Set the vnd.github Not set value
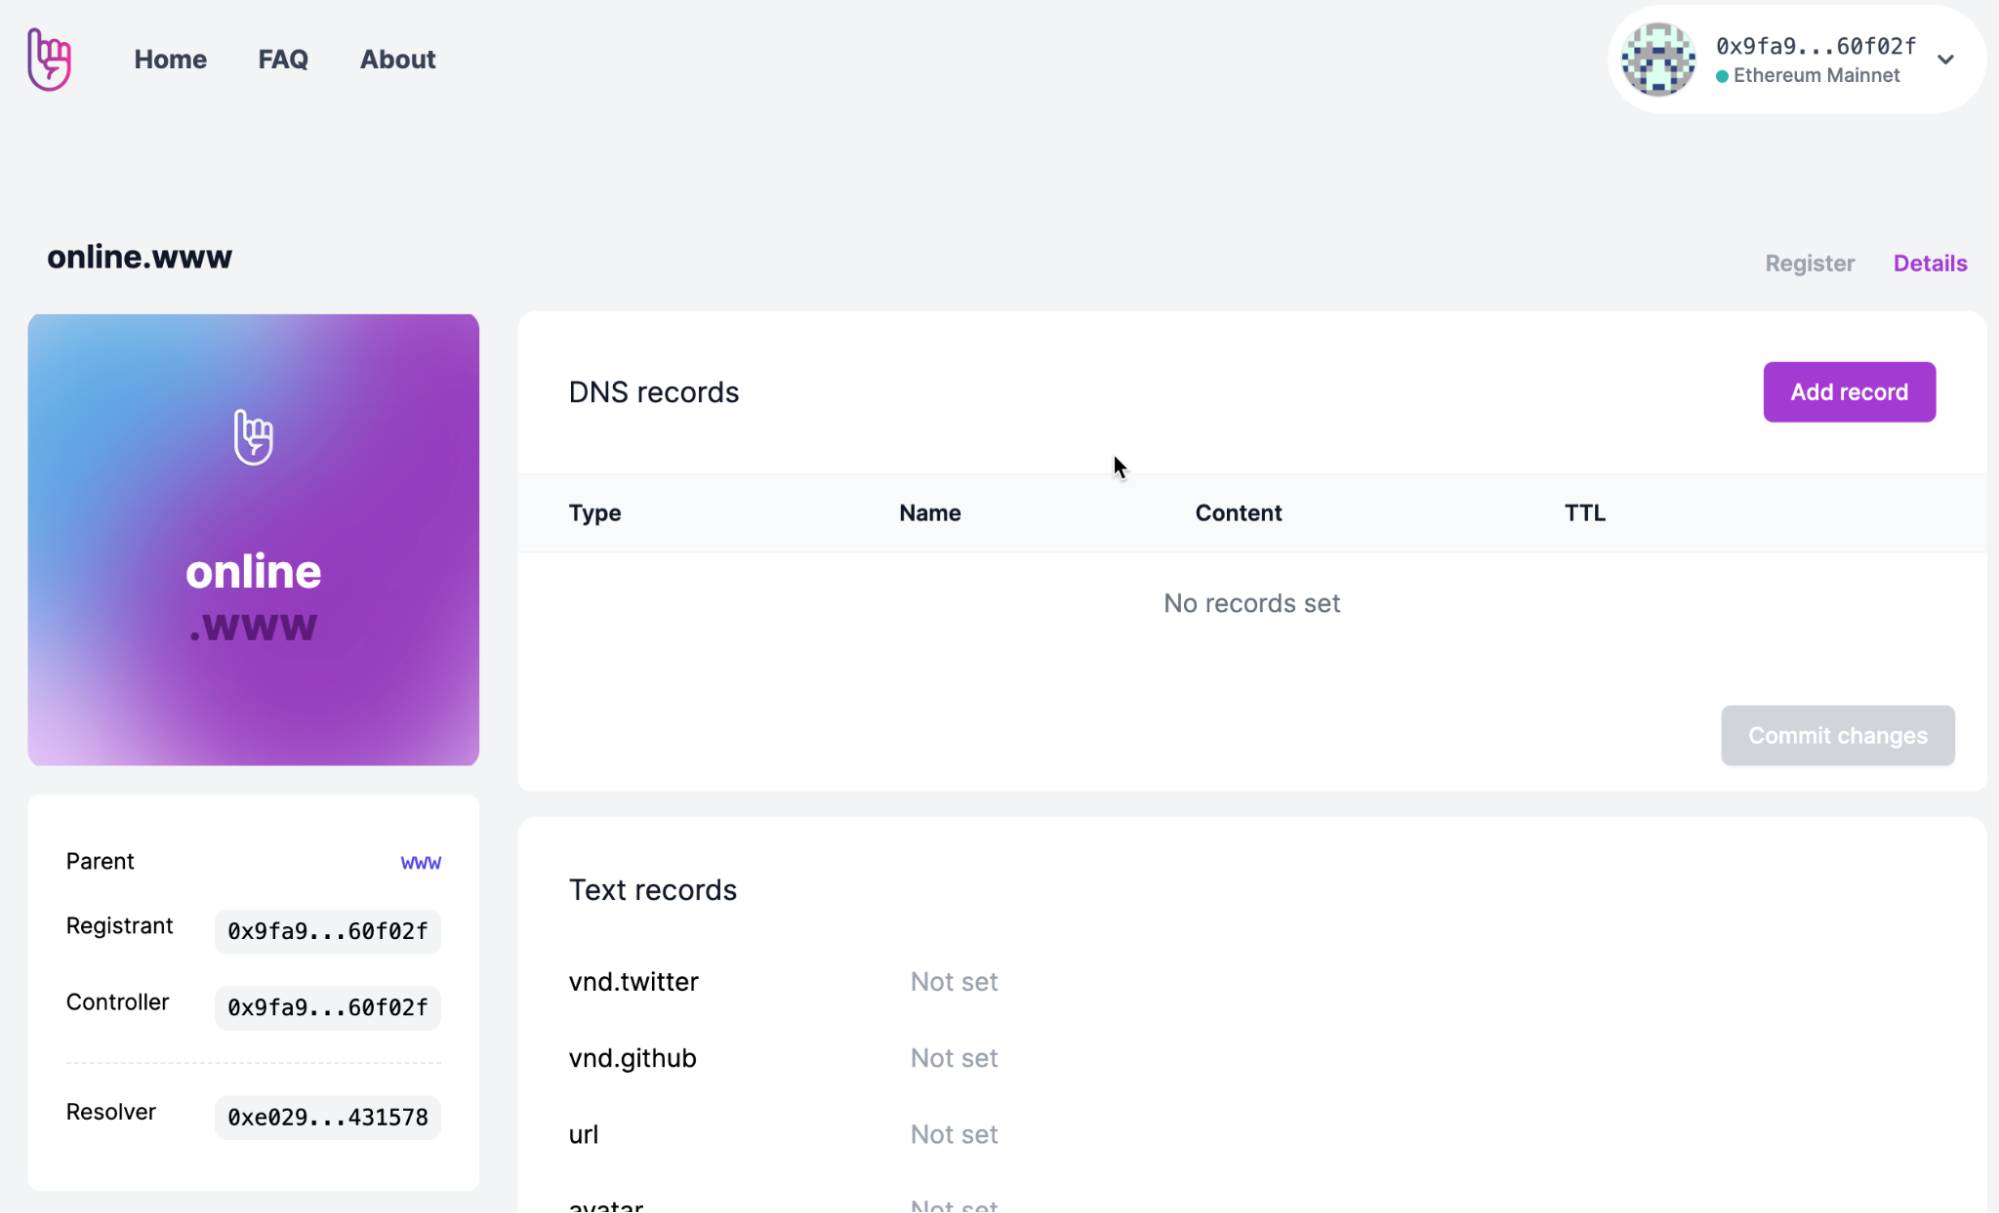 [953, 1058]
